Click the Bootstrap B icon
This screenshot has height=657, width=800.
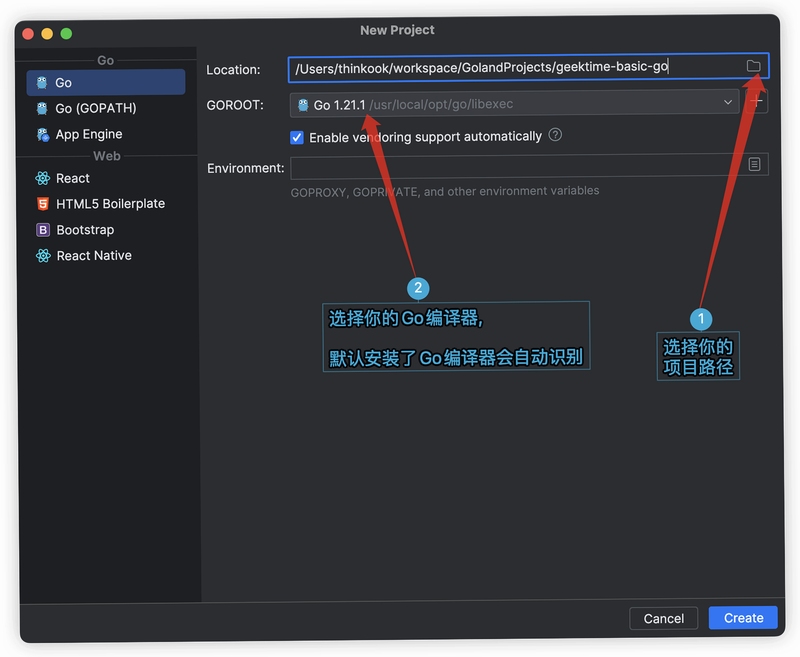coord(43,230)
